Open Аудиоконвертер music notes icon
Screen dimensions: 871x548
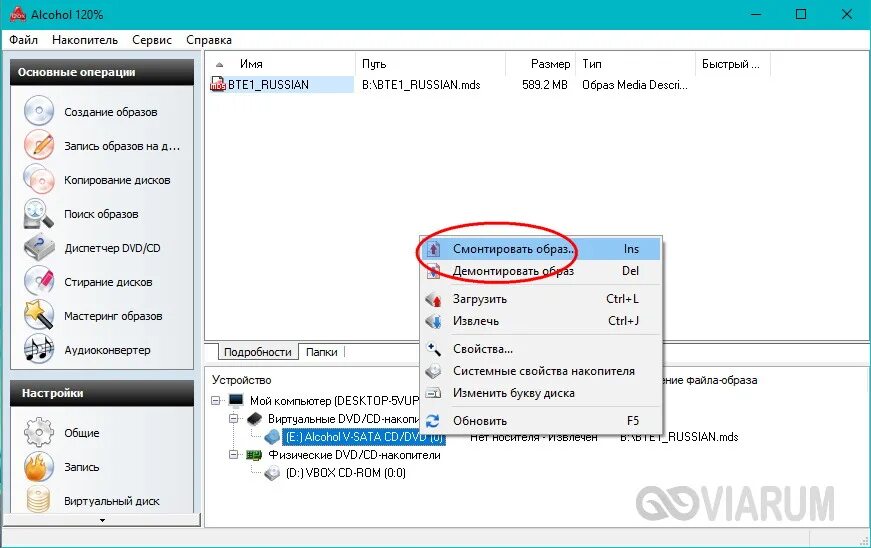38,350
